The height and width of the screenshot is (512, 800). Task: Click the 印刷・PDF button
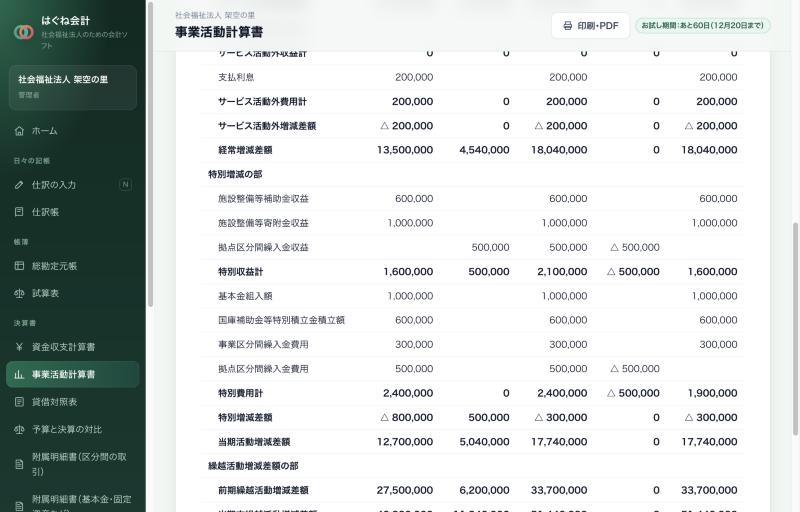(x=590, y=25)
